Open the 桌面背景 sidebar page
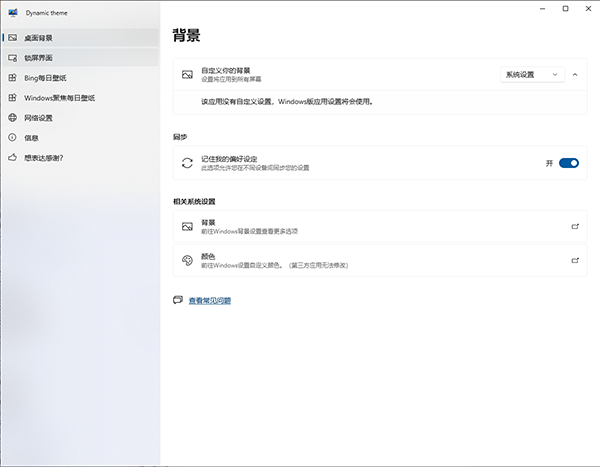Viewport: 600px width, 467px height. (38, 38)
